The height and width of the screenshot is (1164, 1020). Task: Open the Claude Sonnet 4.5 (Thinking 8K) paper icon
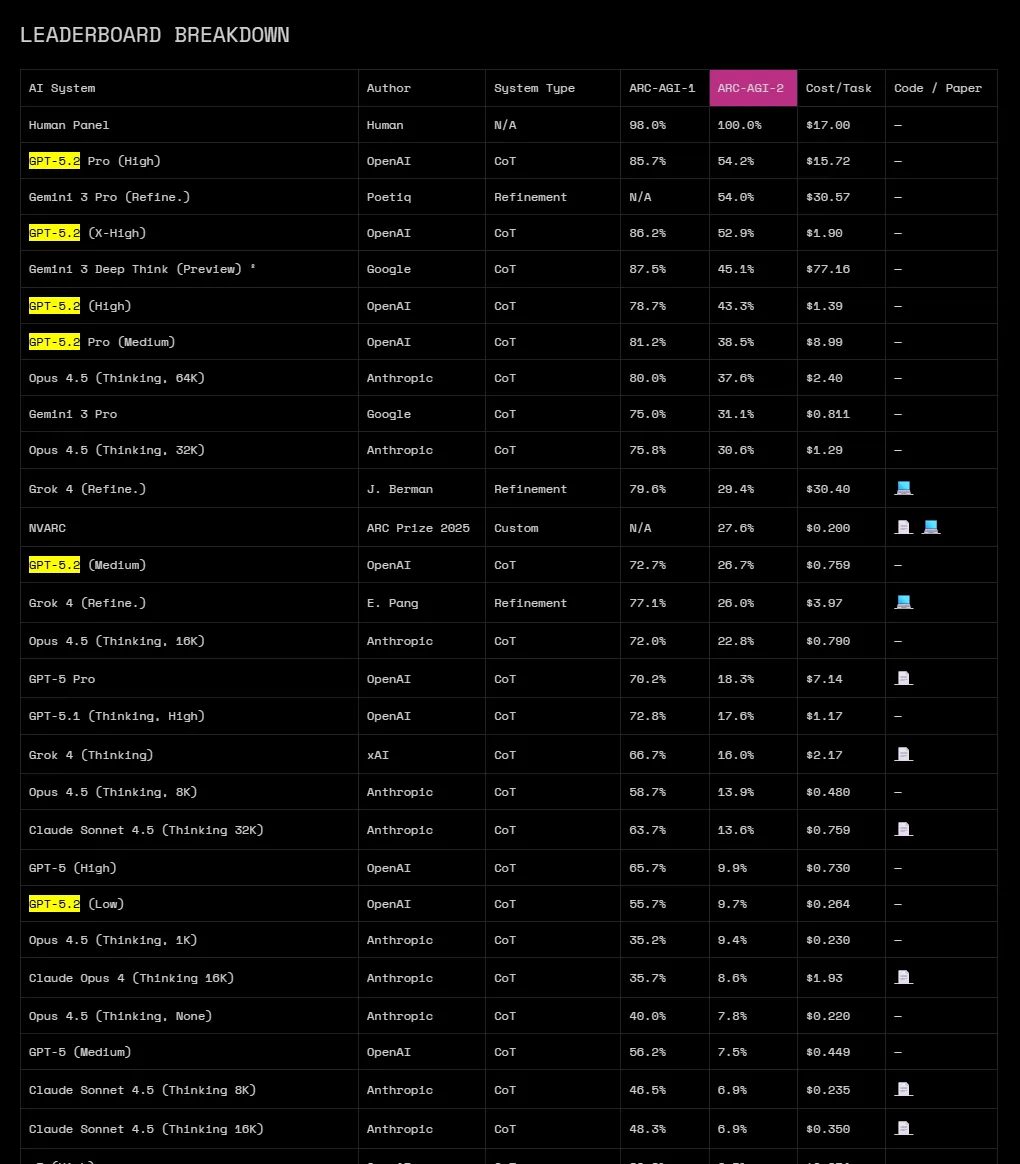click(904, 1089)
